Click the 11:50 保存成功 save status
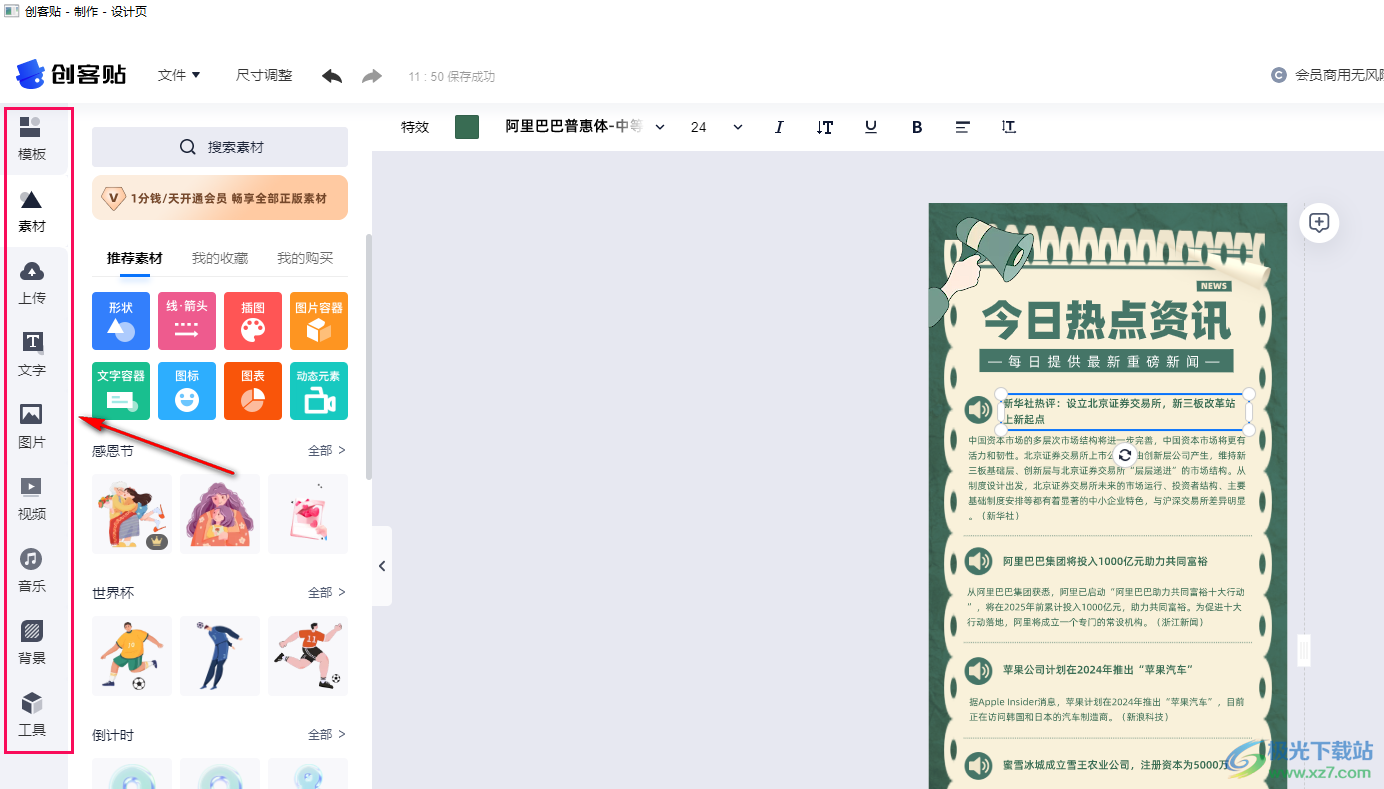This screenshot has width=1384, height=789. pos(451,76)
